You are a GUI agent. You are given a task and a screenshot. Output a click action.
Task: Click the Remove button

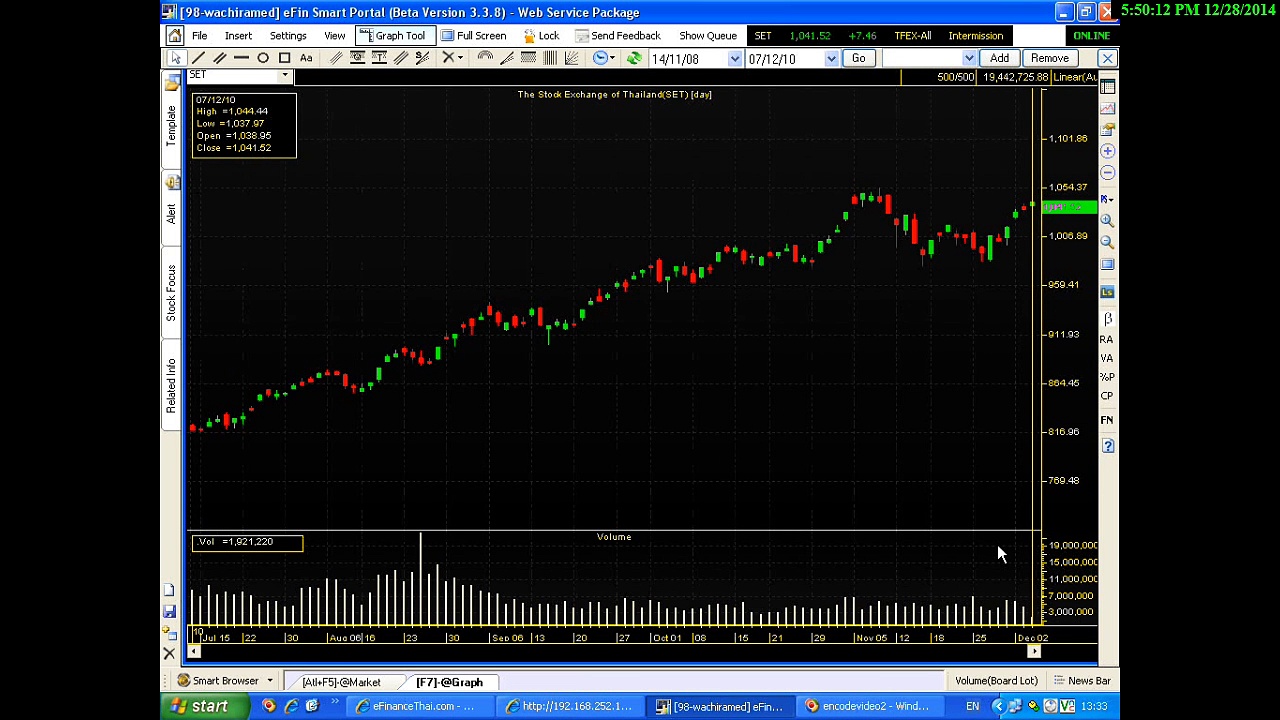pyautogui.click(x=1050, y=58)
